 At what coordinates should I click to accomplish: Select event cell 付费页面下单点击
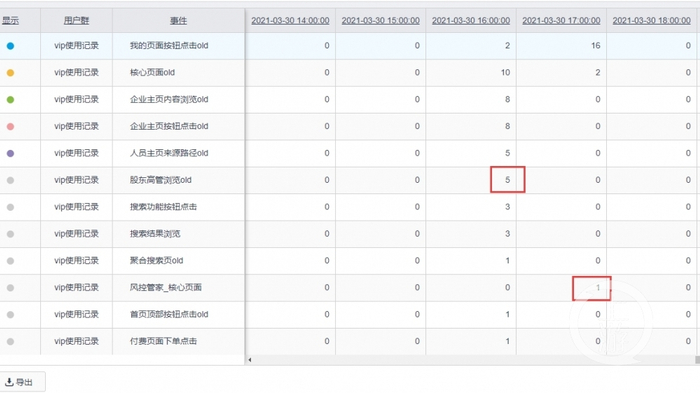163,341
